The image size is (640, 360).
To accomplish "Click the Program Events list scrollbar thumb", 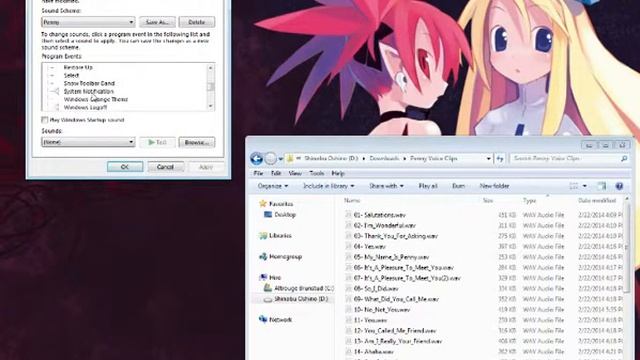I will point(211,87).
